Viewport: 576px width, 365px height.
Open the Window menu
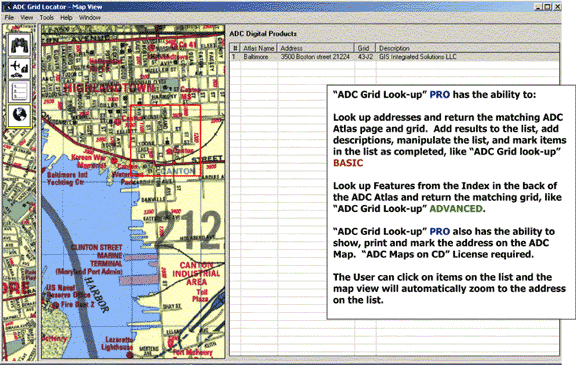pos(90,18)
